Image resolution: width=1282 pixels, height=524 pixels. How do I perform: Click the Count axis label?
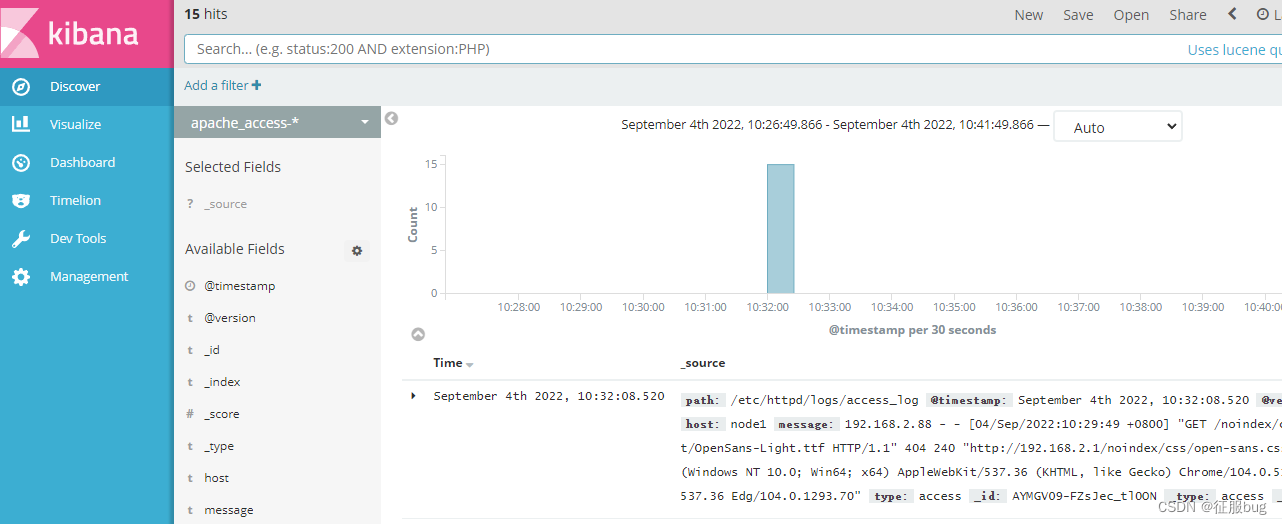tap(413, 225)
